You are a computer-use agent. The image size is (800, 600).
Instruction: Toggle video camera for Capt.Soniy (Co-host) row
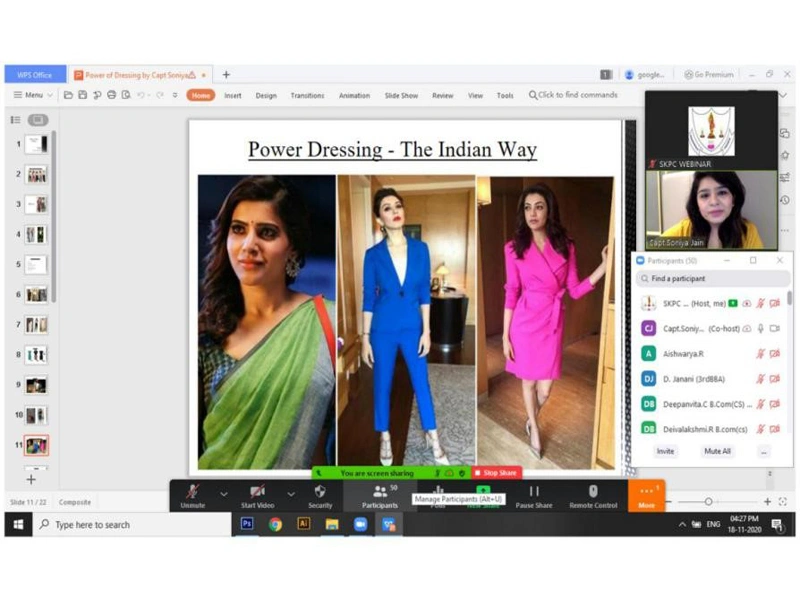pos(775,329)
